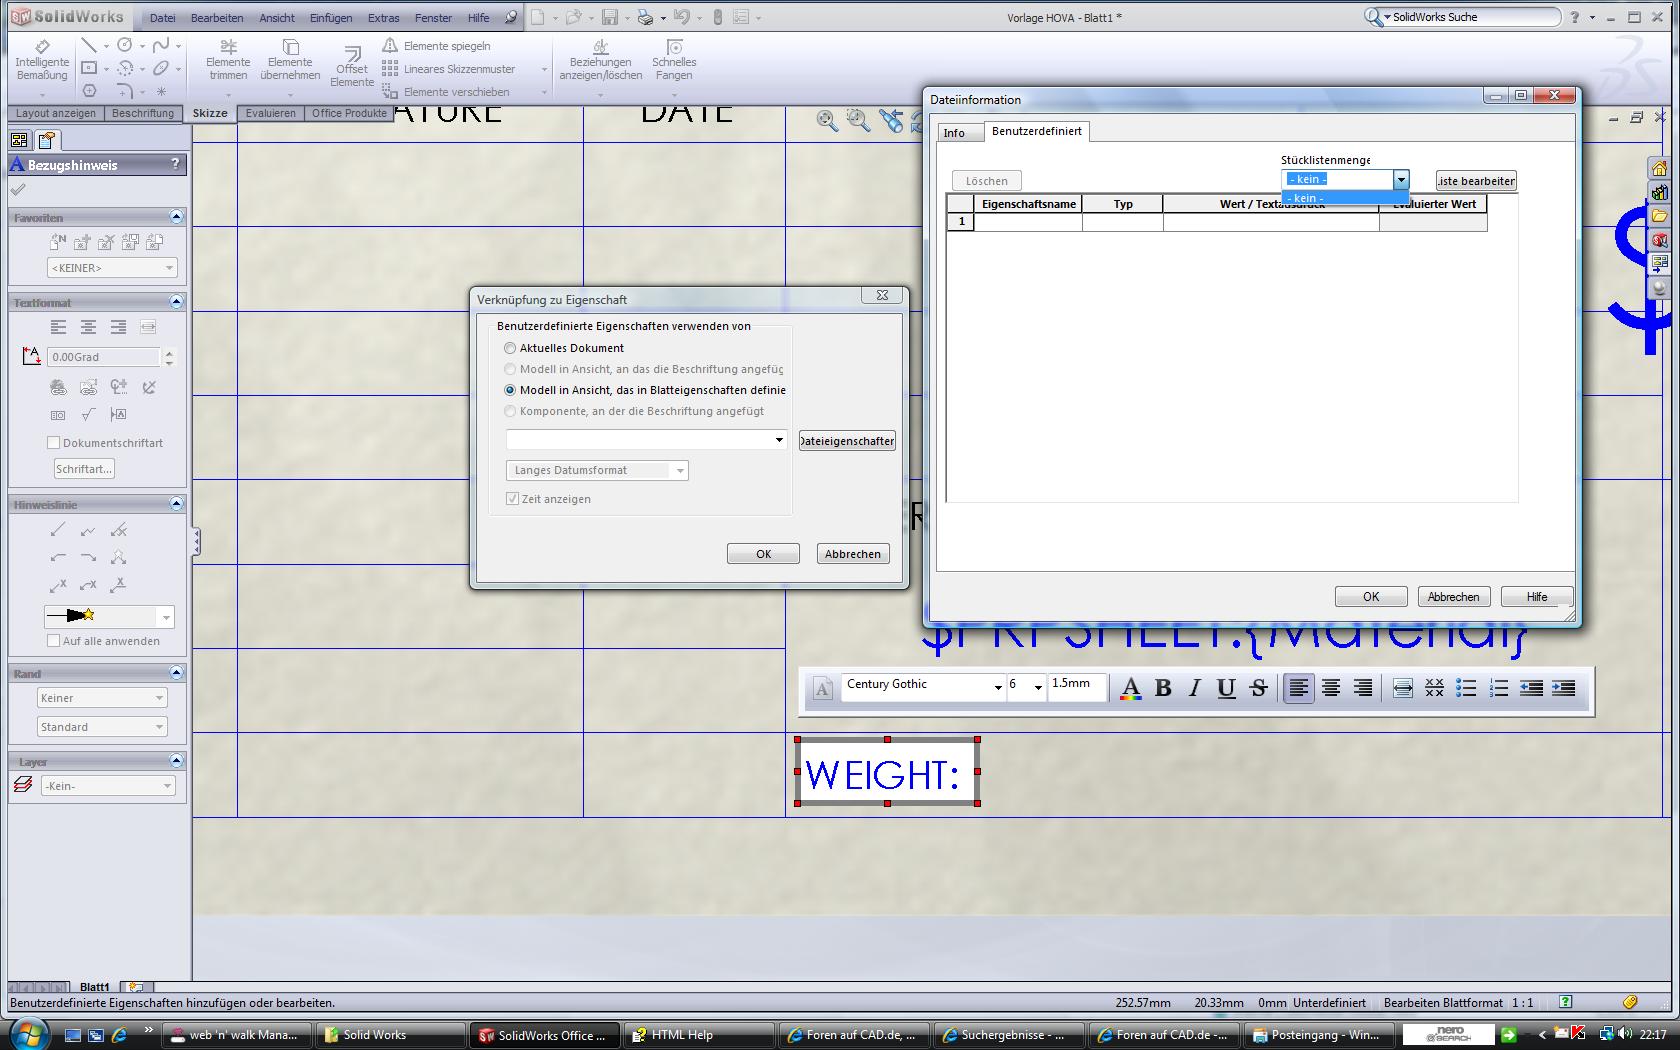Click right align icon in Textformat

[118, 327]
